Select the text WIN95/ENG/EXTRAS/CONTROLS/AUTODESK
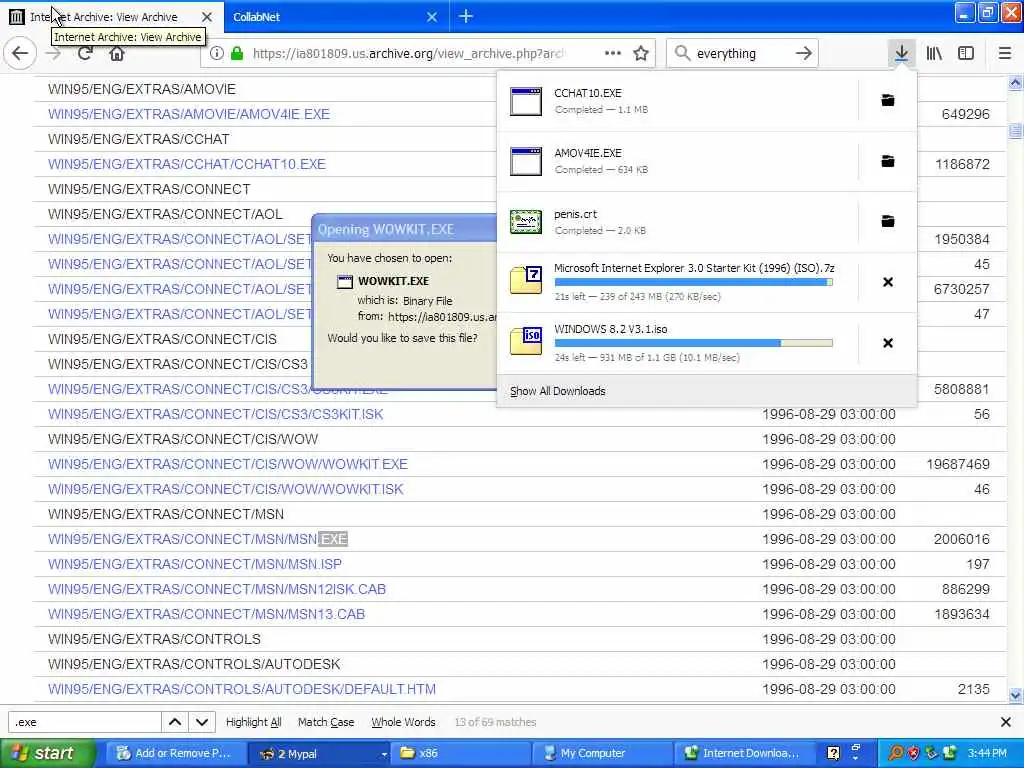 (194, 664)
